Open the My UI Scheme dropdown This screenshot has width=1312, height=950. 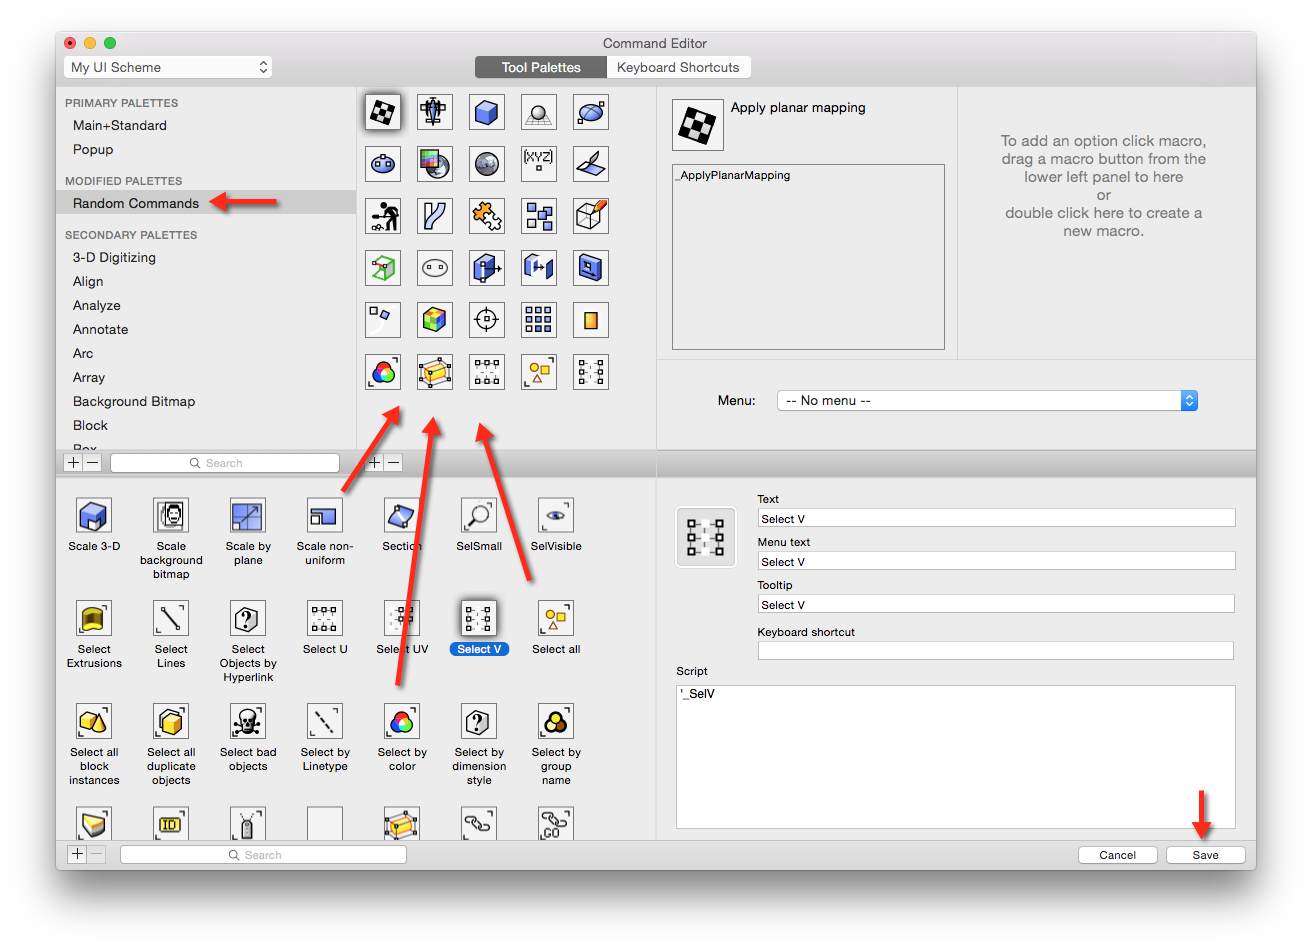168,67
